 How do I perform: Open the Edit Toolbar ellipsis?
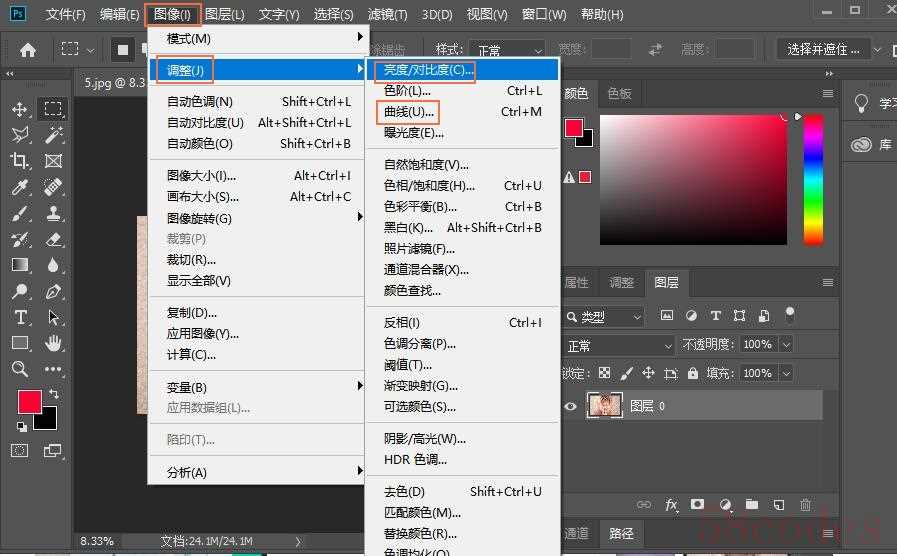[x=53, y=369]
